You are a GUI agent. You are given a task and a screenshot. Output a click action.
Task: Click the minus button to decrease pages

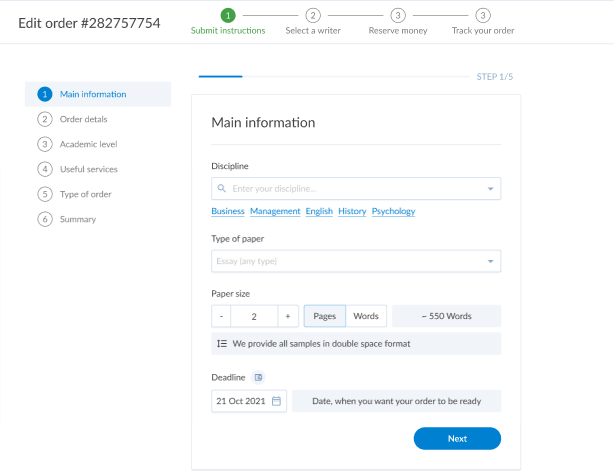click(221, 316)
